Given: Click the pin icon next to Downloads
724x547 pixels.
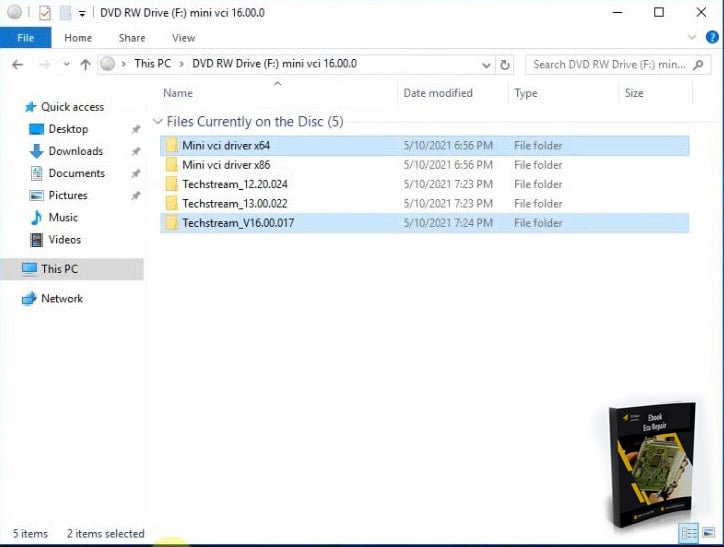Looking at the screenshot, I should pyautogui.click(x=136, y=151).
